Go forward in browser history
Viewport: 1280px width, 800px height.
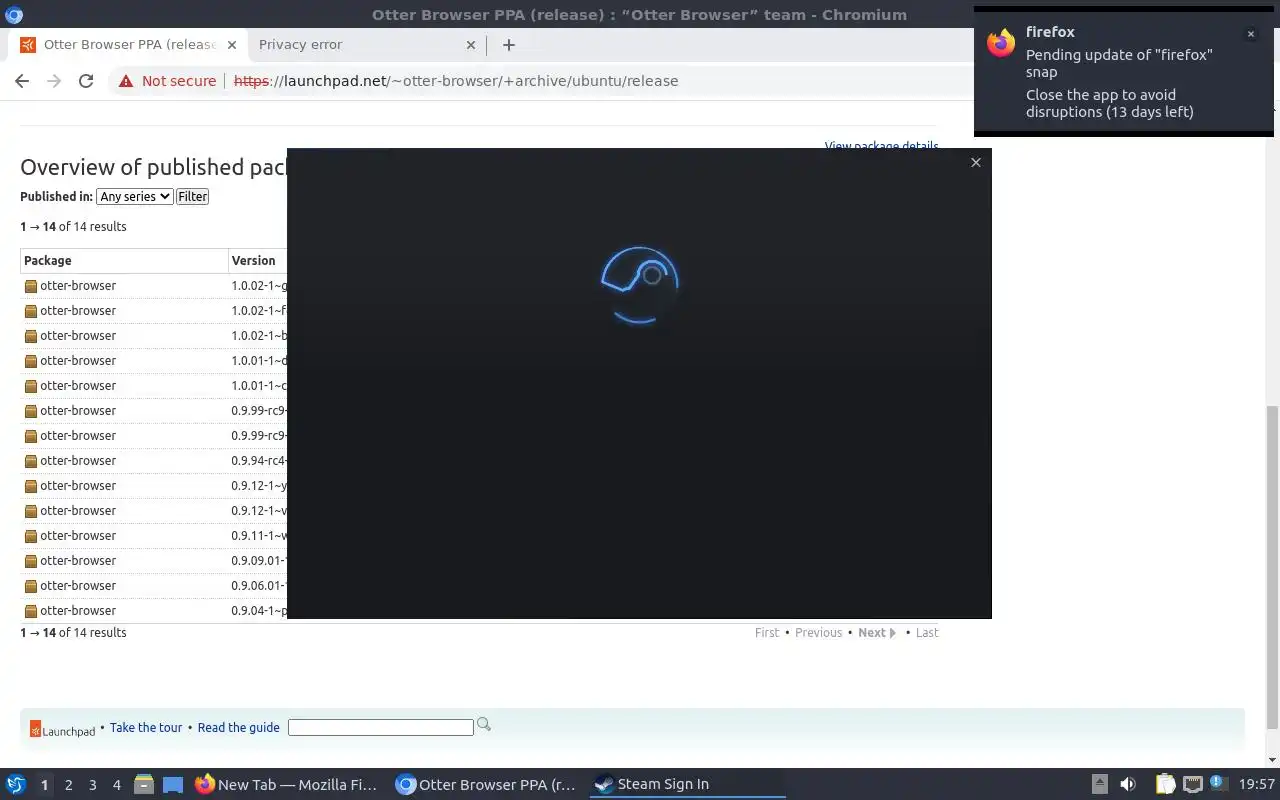point(54,81)
